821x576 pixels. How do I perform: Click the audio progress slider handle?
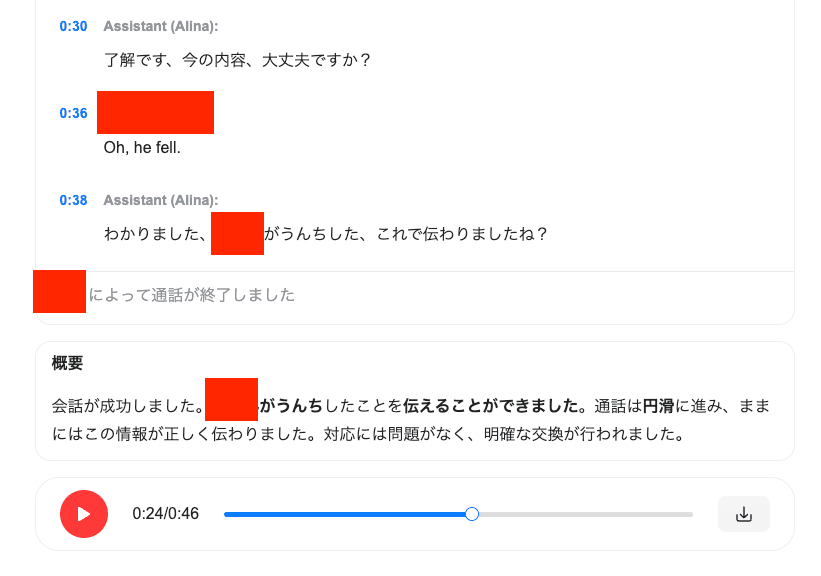pos(471,513)
